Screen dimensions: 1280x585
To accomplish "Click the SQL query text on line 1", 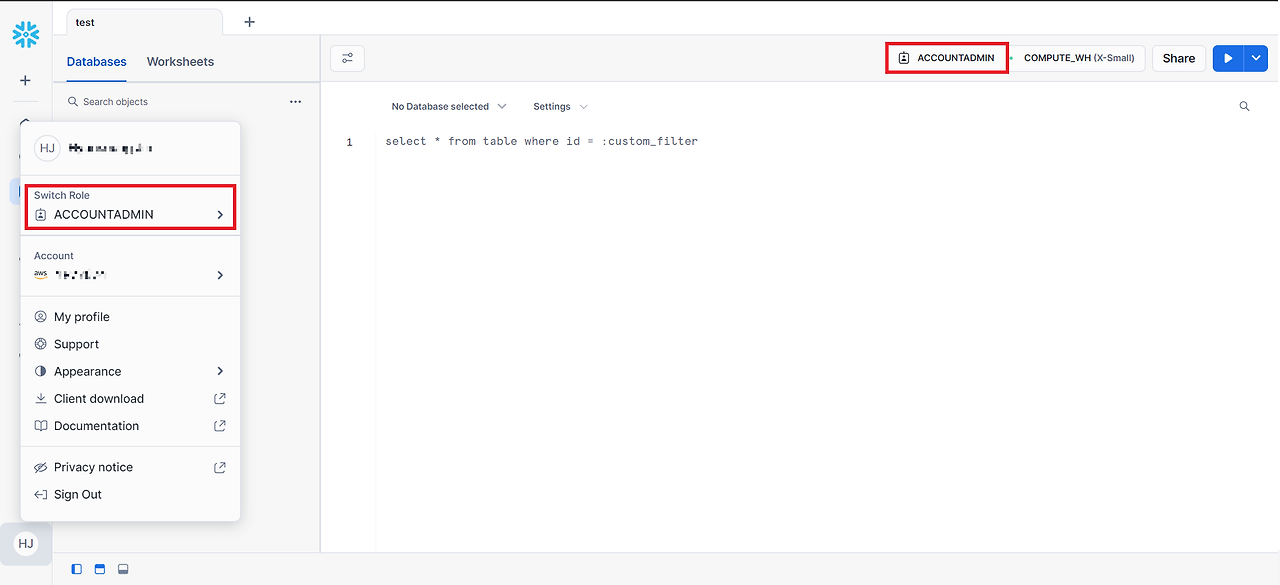I will coord(541,141).
